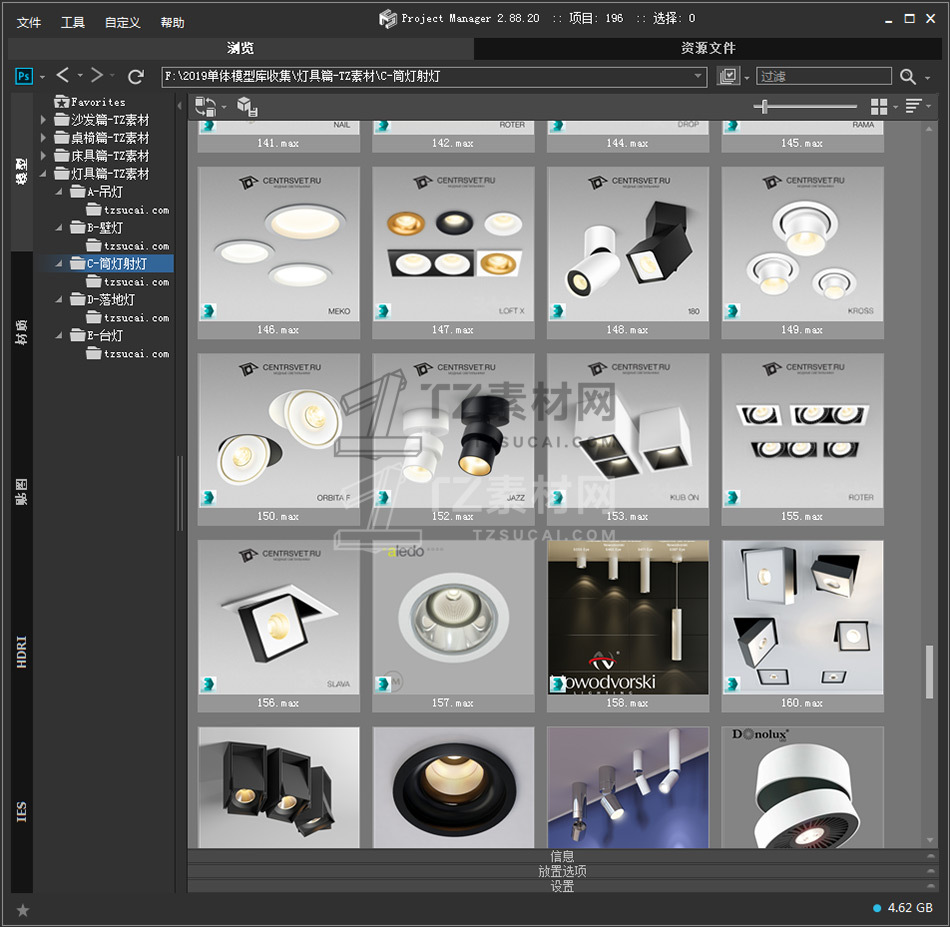
Task: Click the search magnifier icon
Action: click(x=907, y=76)
